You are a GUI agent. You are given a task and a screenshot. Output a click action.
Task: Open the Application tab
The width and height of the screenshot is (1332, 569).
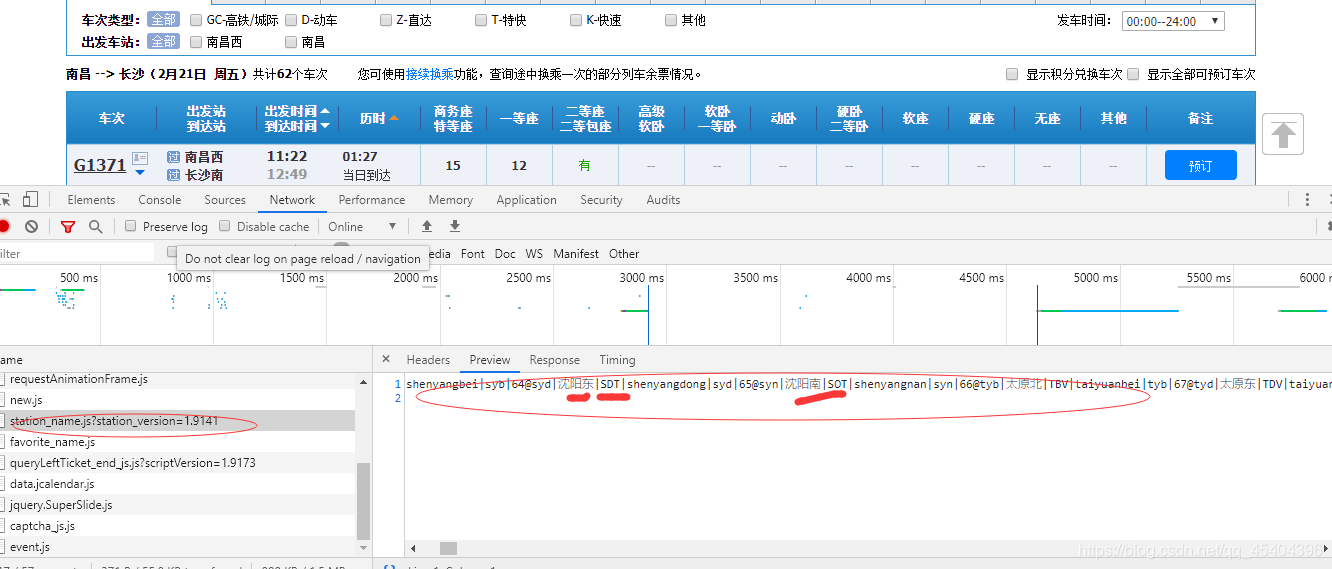click(526, 200)
